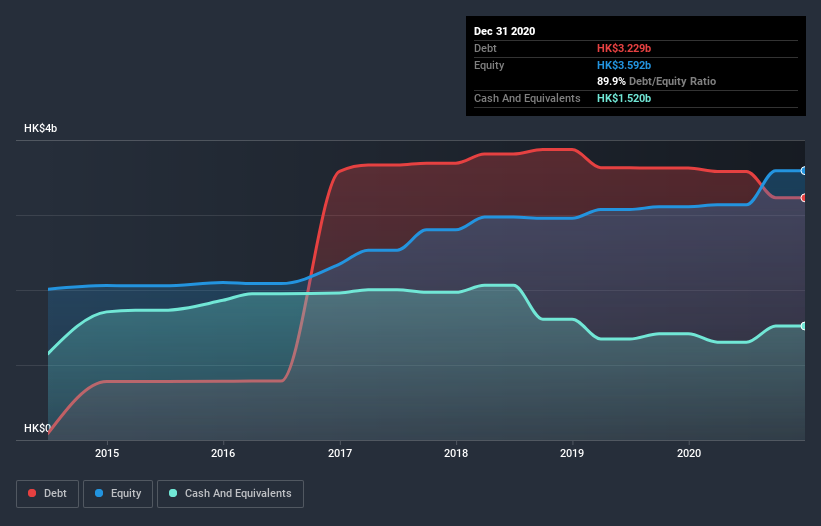The image size is (821, 526).
Task: Click the 2016 x-axis label
Action: pyautogui.click(x=223, y=453)
